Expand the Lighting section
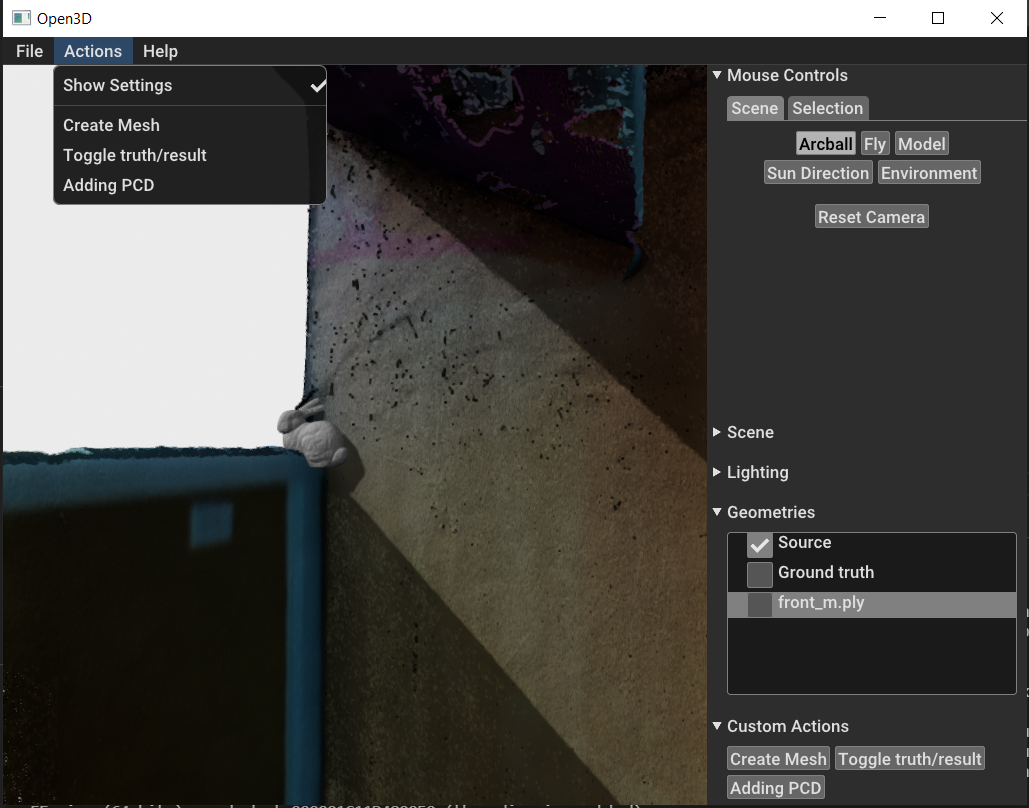 point(716,472)
